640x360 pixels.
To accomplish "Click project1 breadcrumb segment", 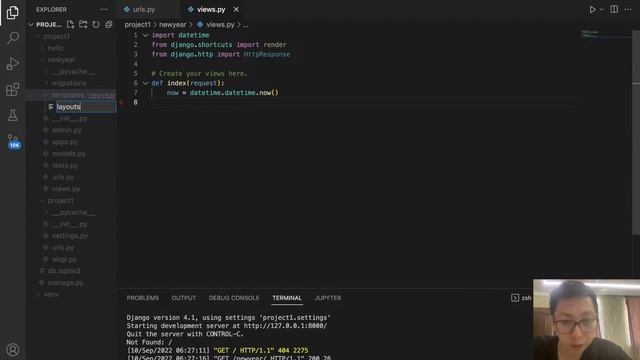I will tap(138, 24).
